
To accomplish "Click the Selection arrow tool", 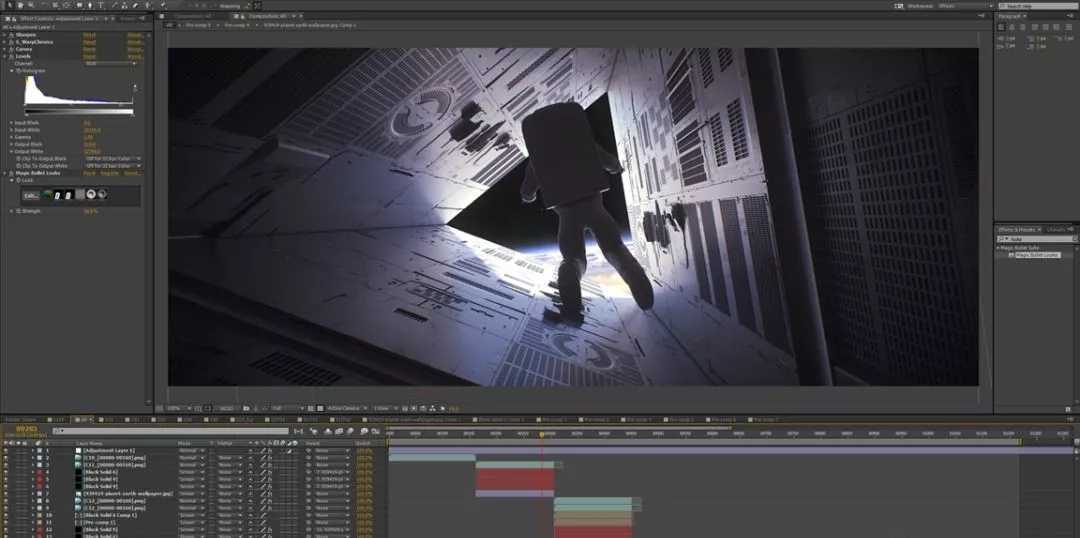I will pyautogui.click(x=9, y=5).
